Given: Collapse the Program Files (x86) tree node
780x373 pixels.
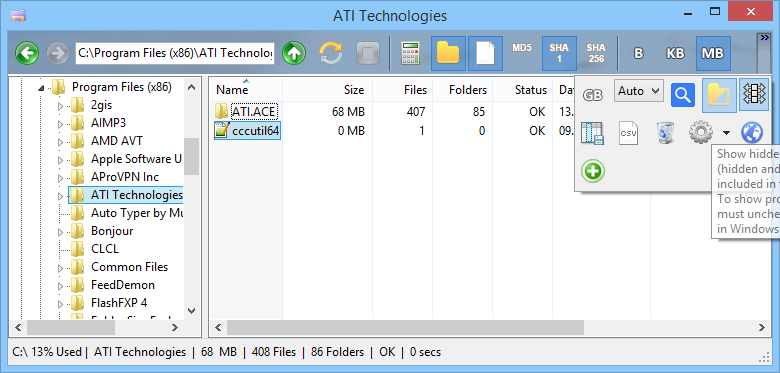Looking at the screenshot, I should 41,89.
